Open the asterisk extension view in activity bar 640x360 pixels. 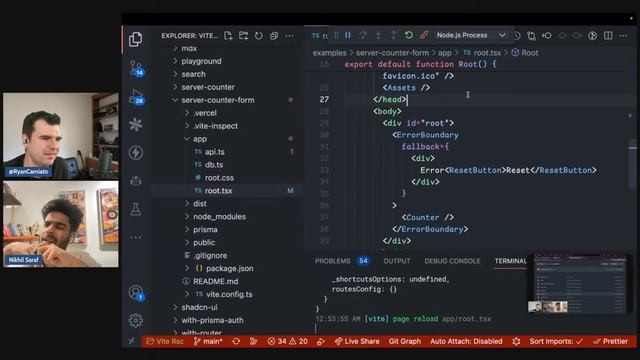coord(136,124)
